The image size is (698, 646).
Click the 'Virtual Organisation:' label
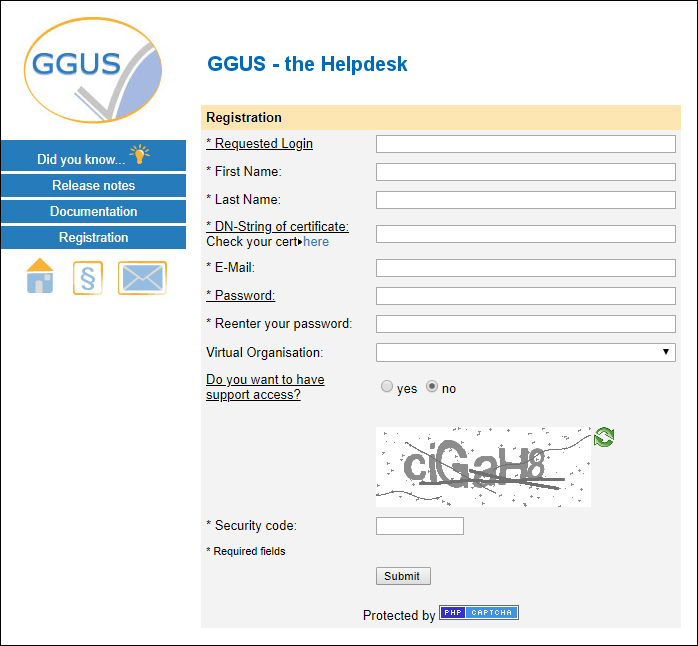[x=265, y=353]
